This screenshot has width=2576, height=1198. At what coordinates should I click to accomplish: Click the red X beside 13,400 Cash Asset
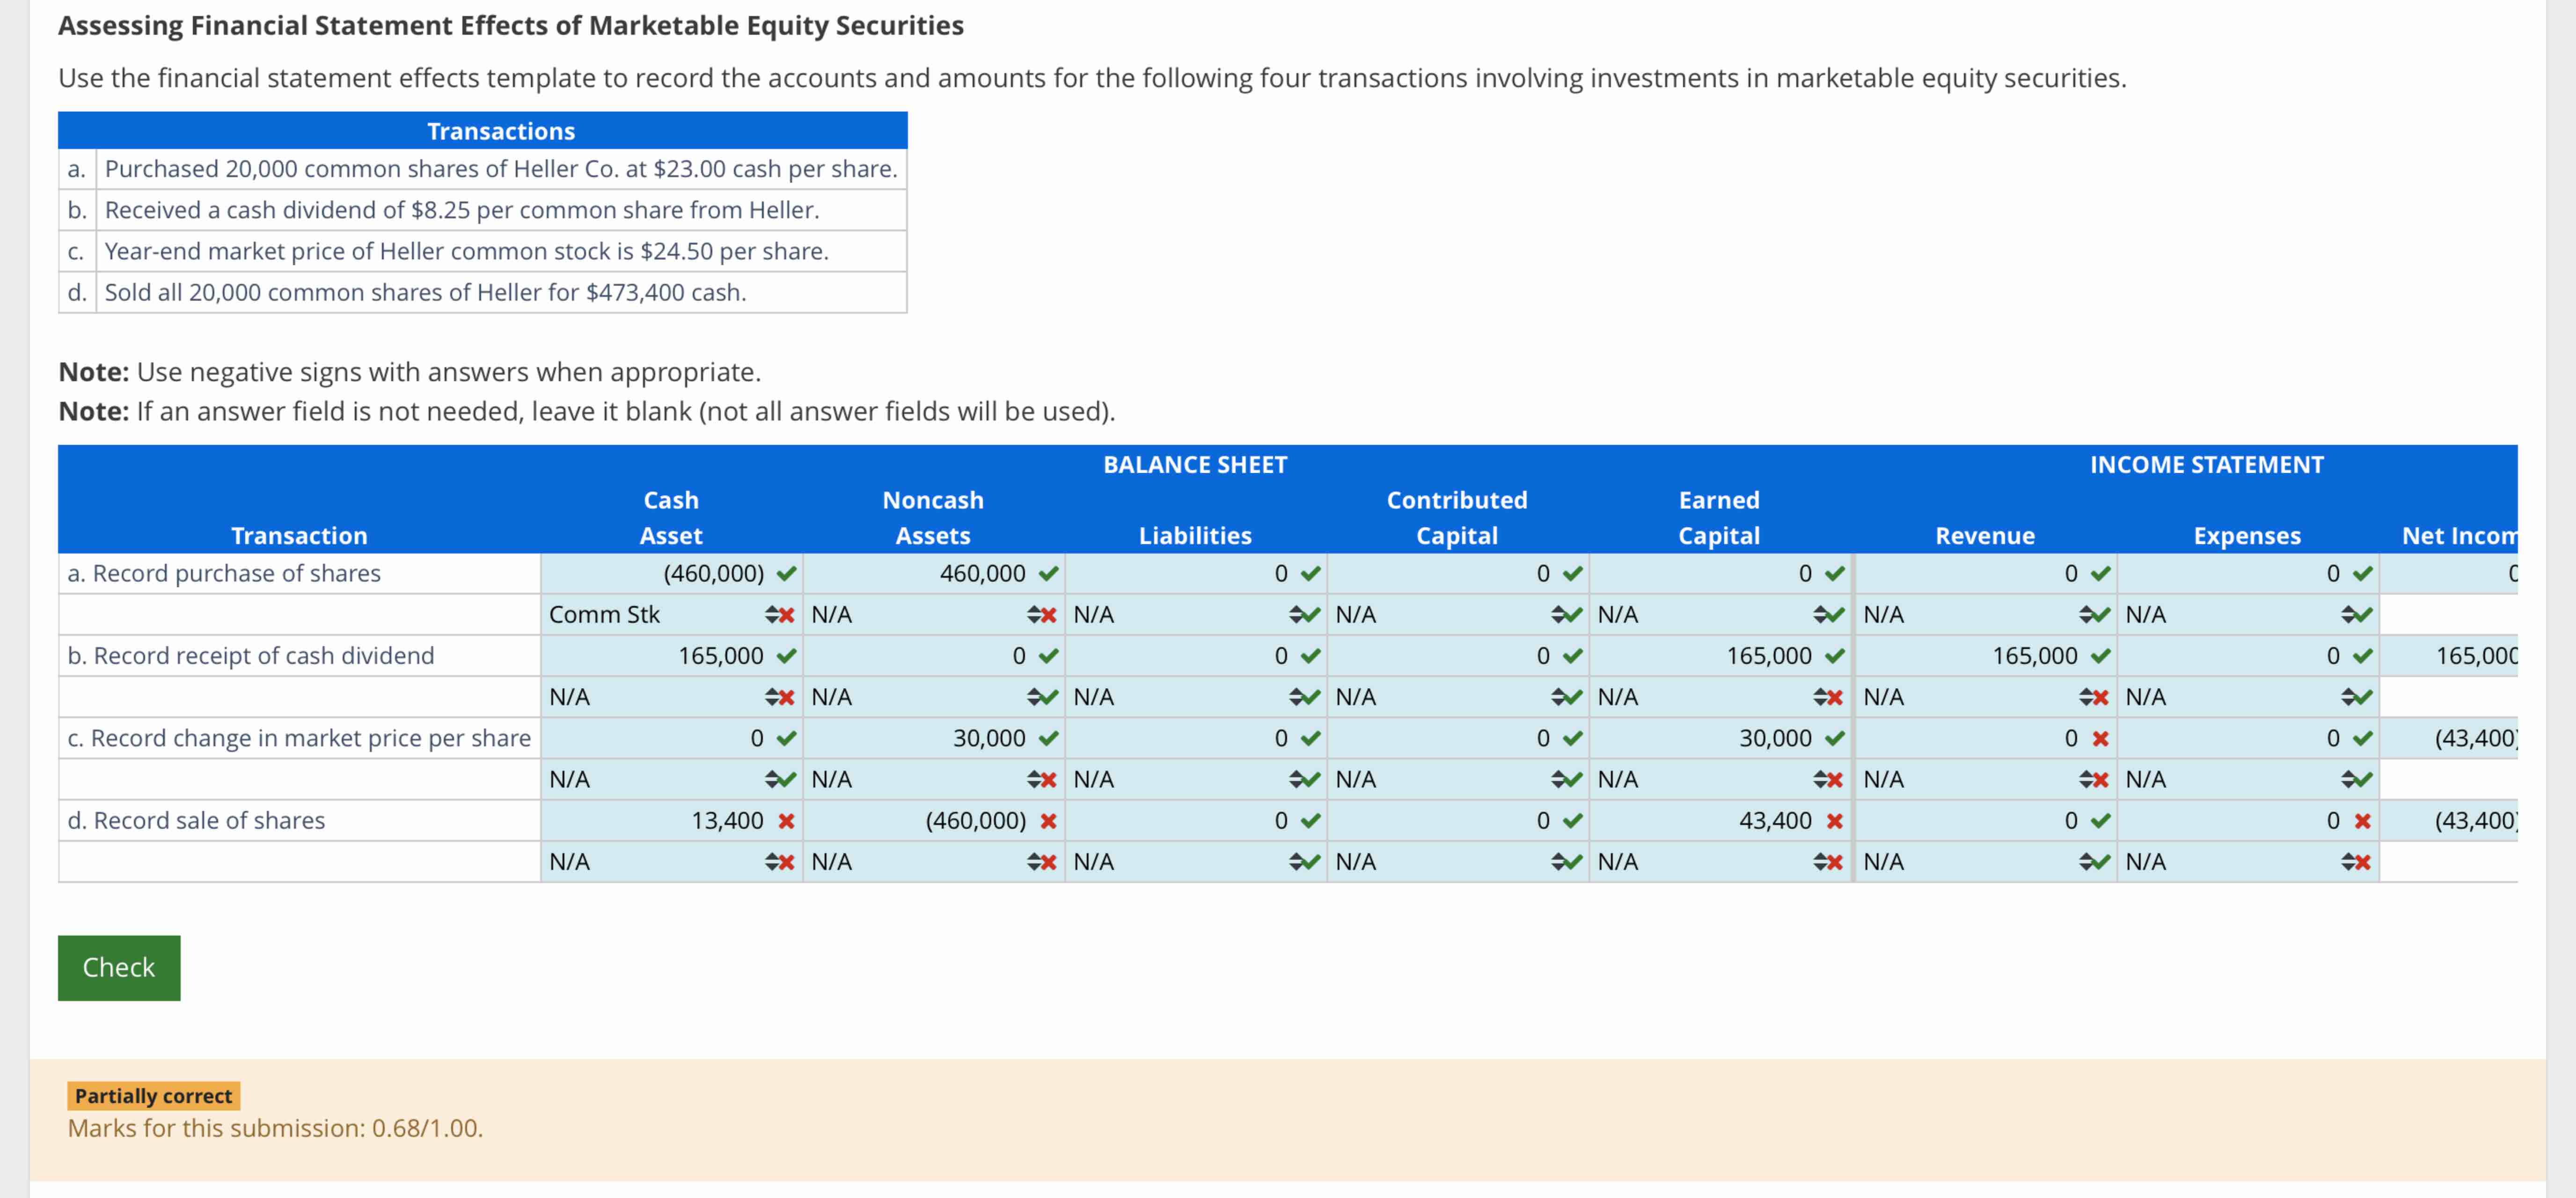click(x=786, y=820)
